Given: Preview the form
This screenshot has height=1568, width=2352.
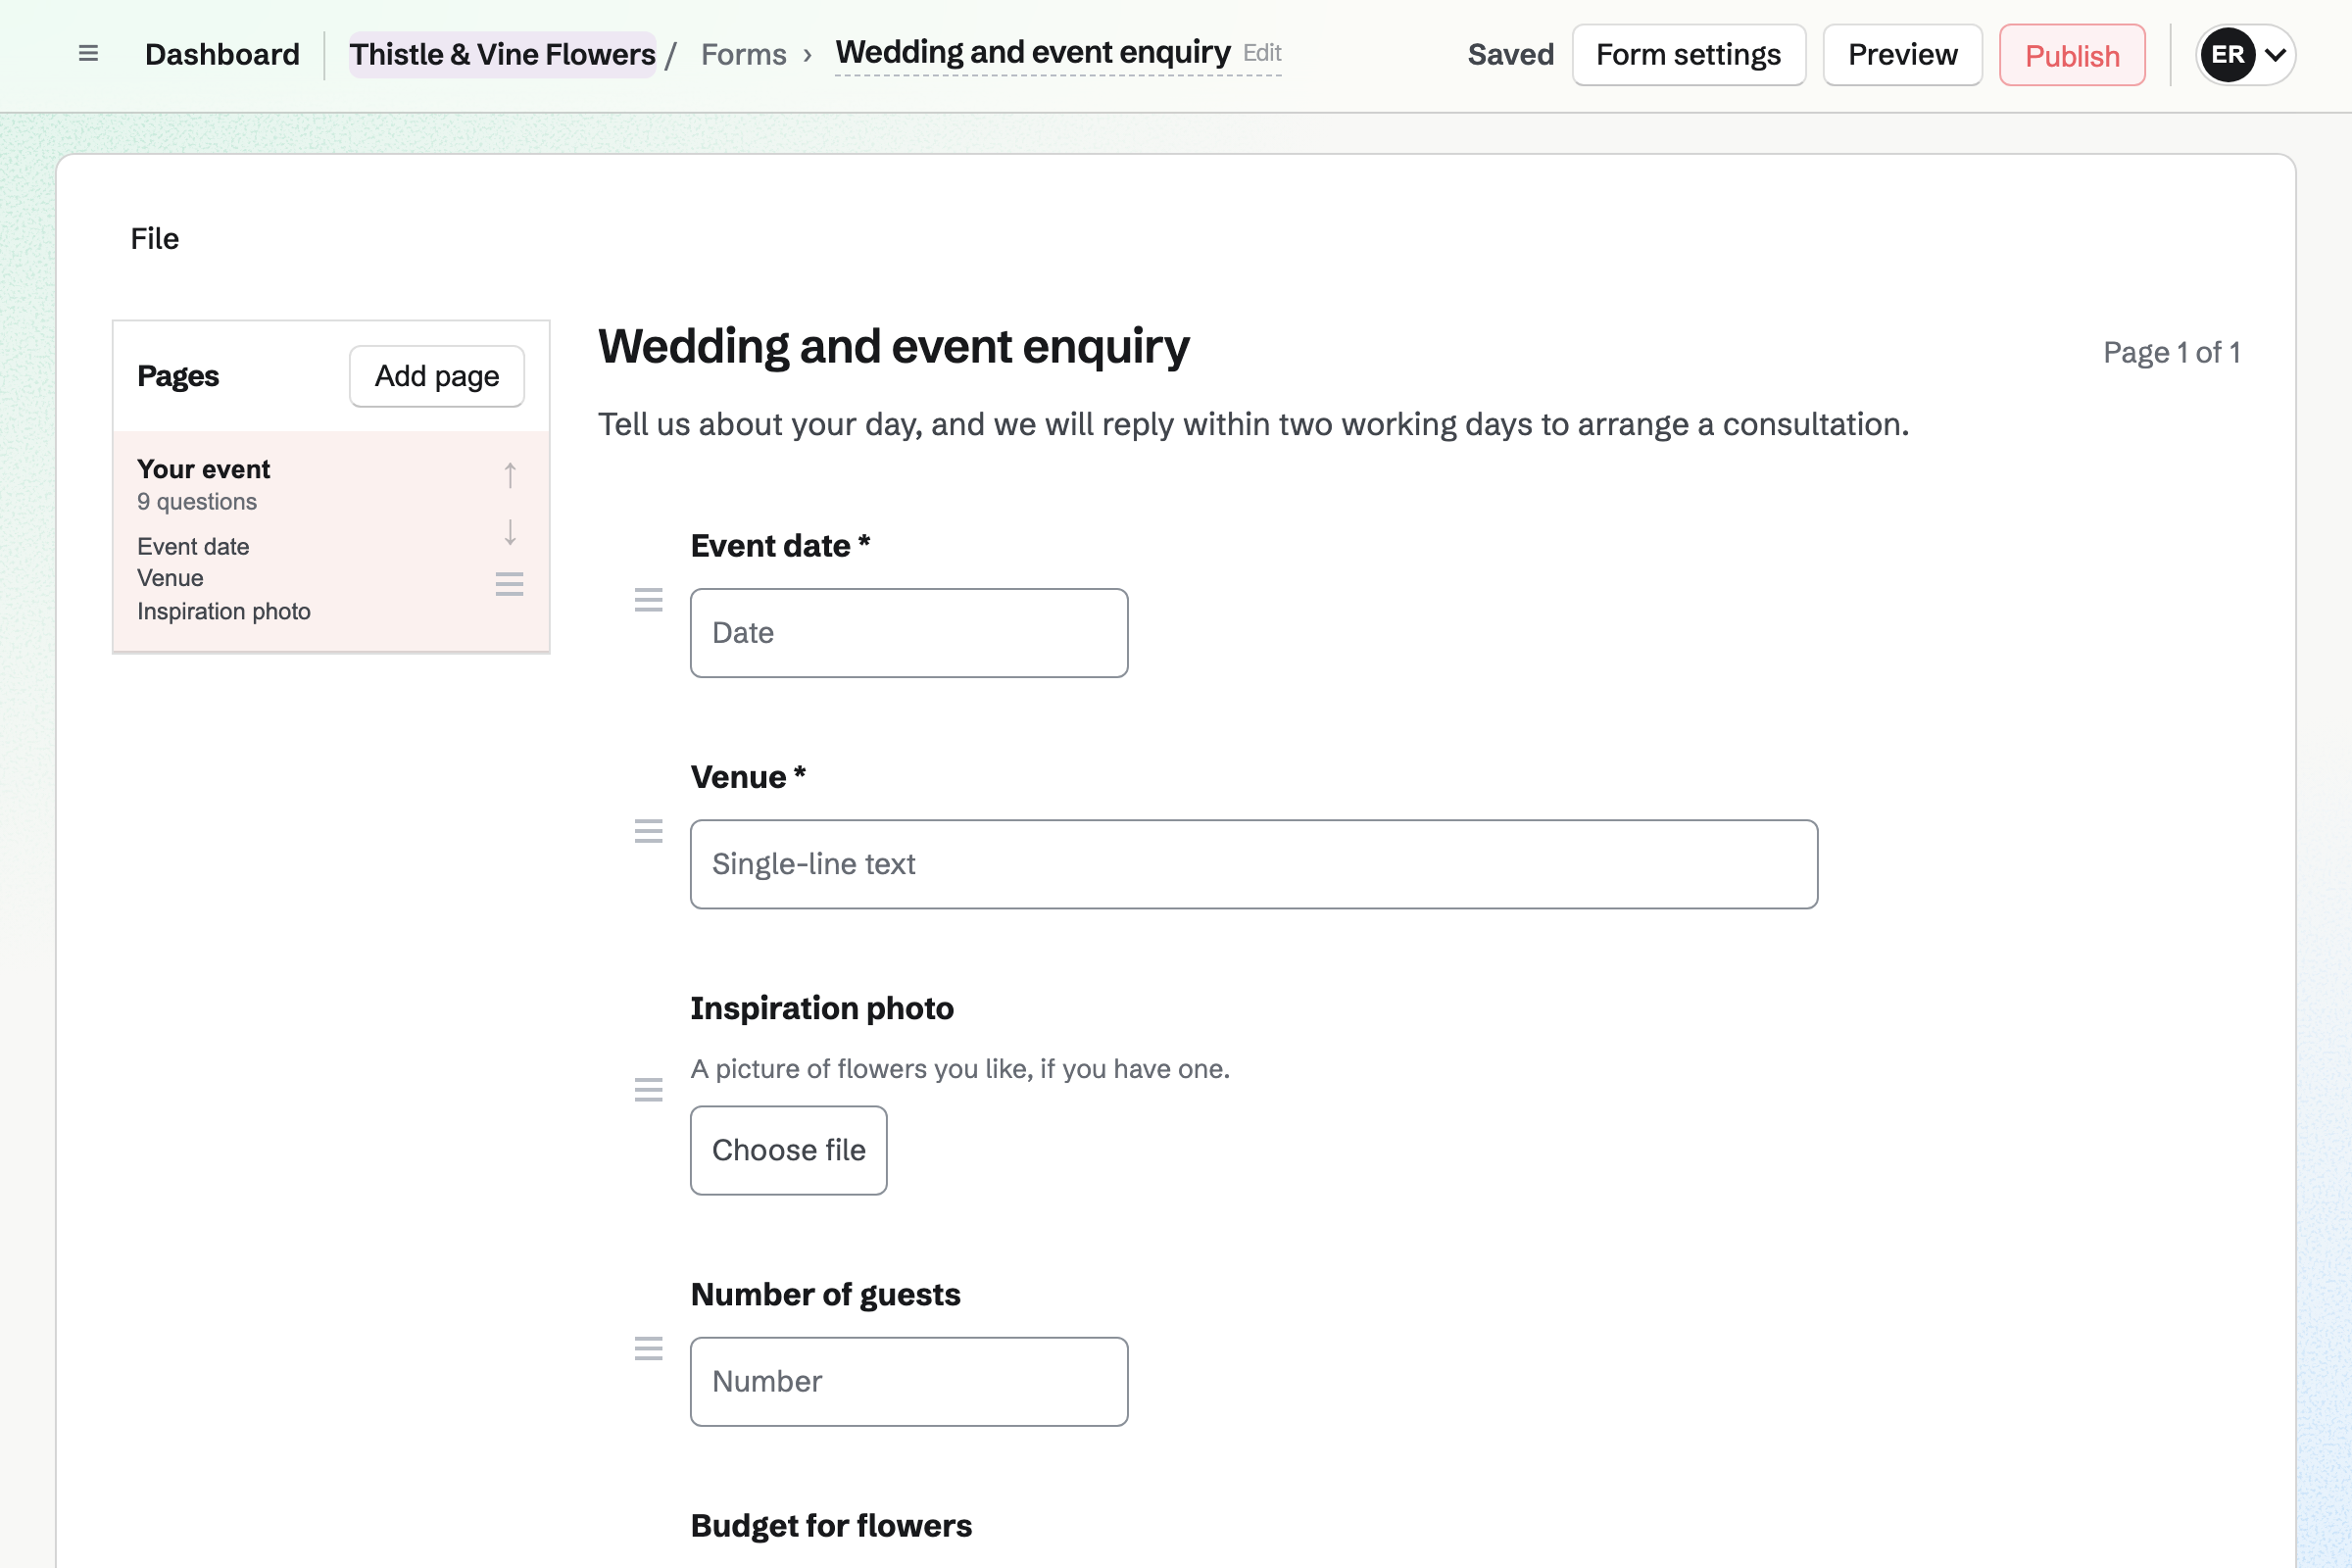Looking at the screenshot, I should point(1902,55).
